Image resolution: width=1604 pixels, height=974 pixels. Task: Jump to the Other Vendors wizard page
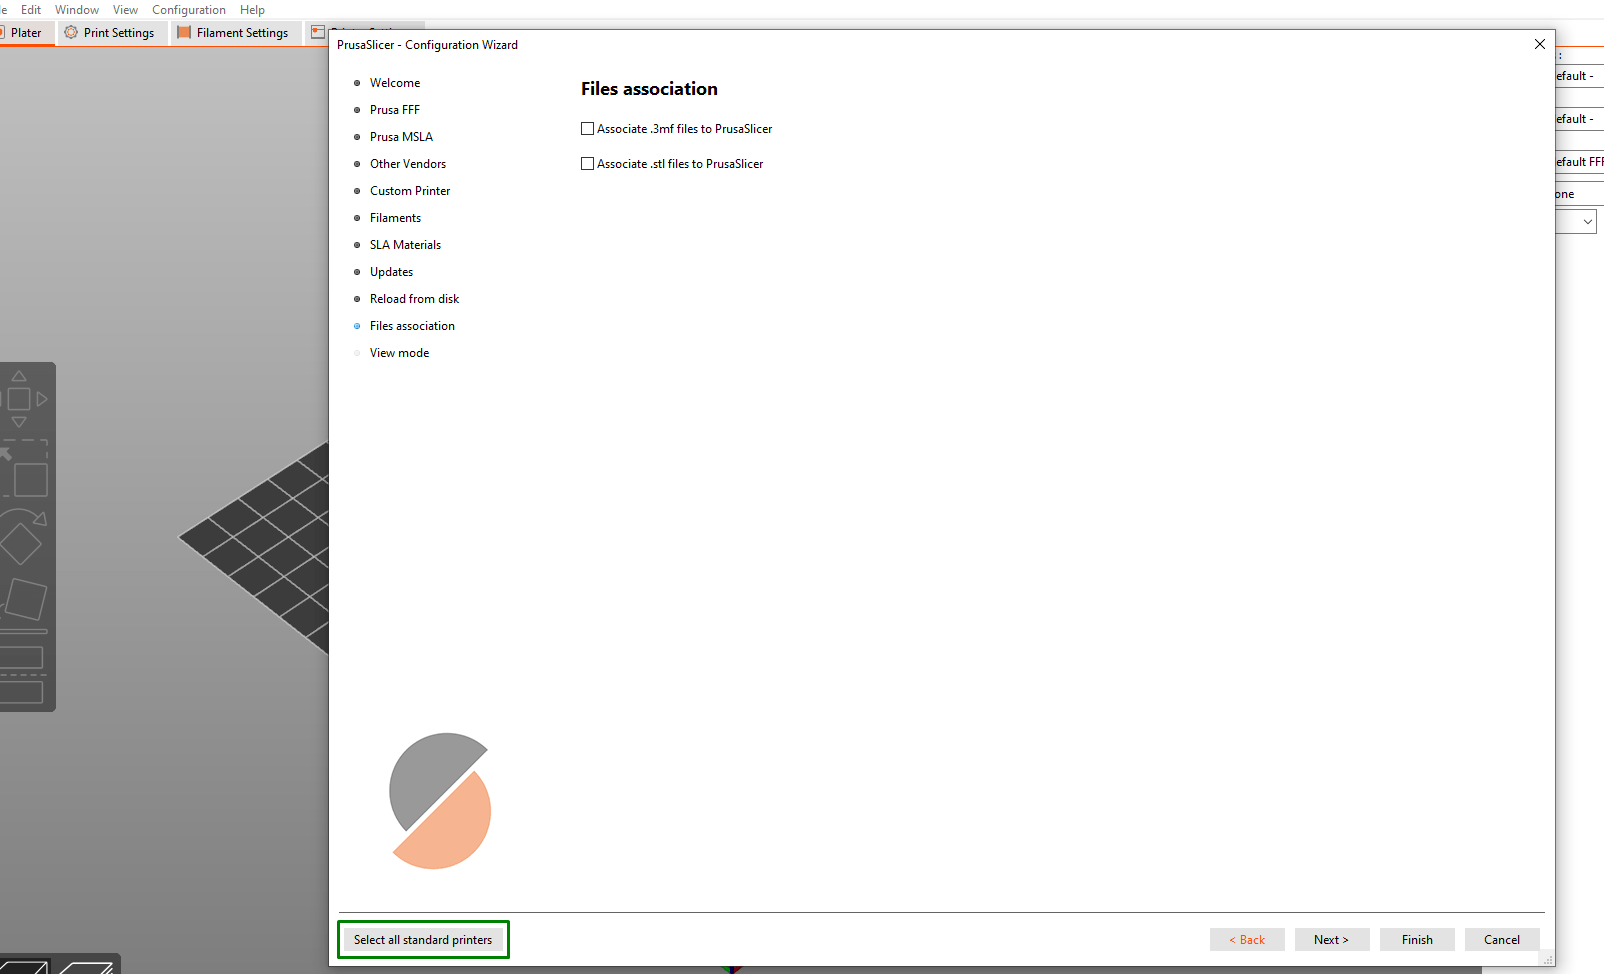408,164
